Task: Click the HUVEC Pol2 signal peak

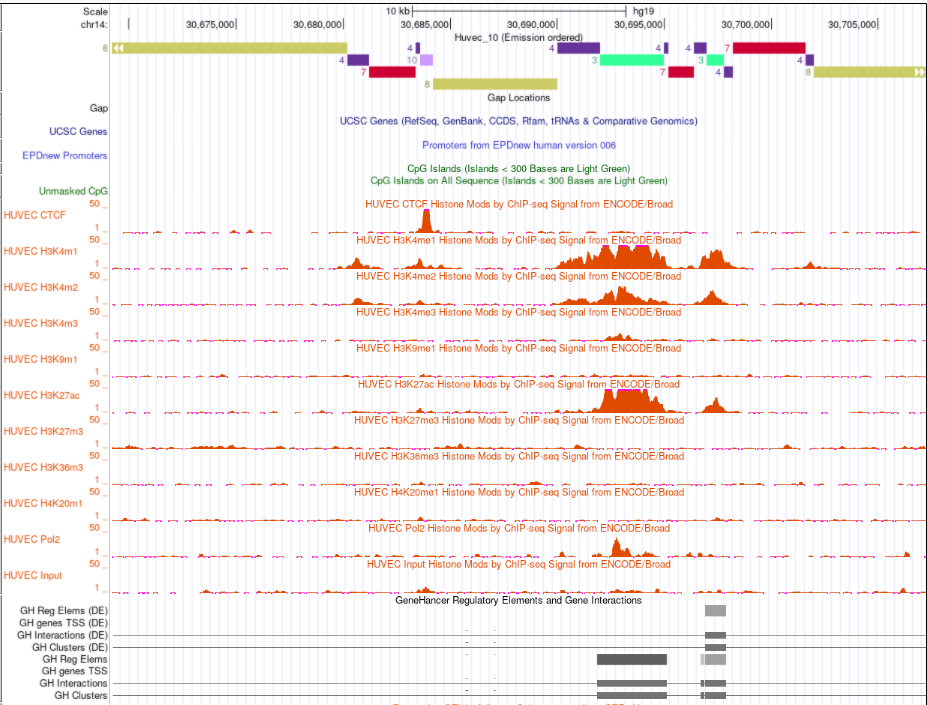Action: (x=618, y=548)
